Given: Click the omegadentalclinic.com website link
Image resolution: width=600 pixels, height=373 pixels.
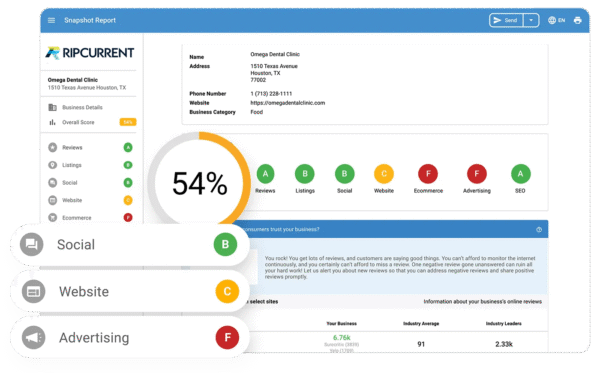Looking at the screenshot, I should click(287, 103).
